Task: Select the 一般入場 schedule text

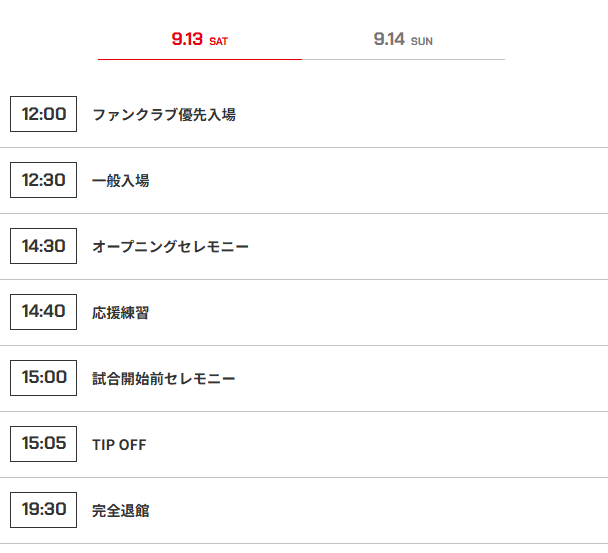Action: coord(121,180)
